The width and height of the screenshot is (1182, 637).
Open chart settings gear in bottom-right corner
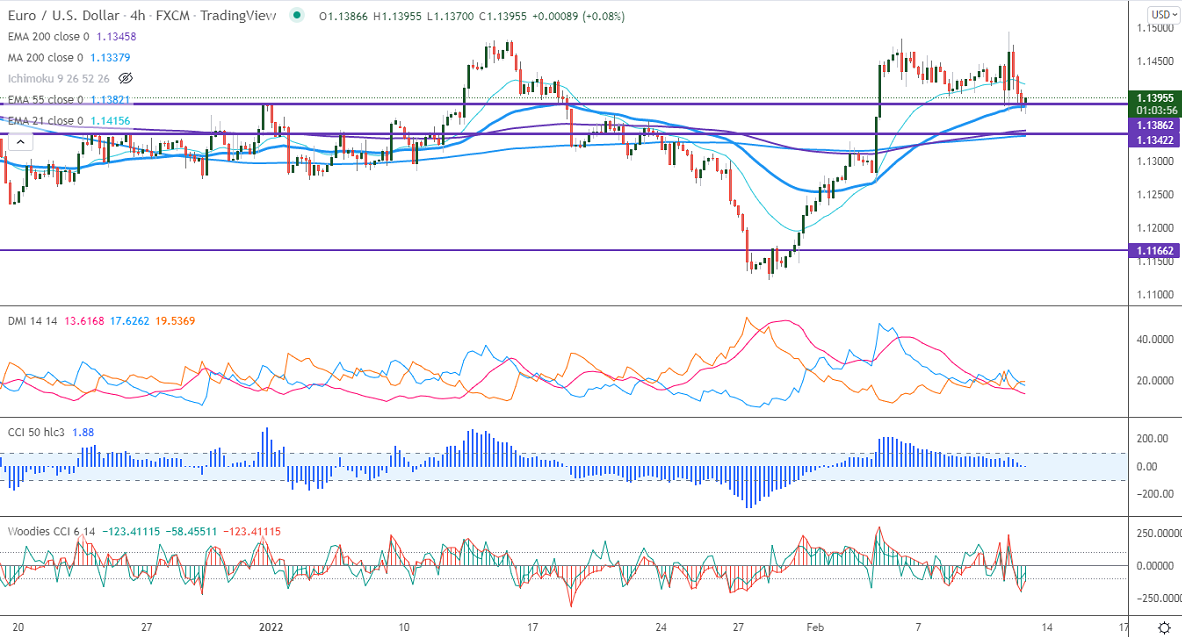click(1164, 627)
